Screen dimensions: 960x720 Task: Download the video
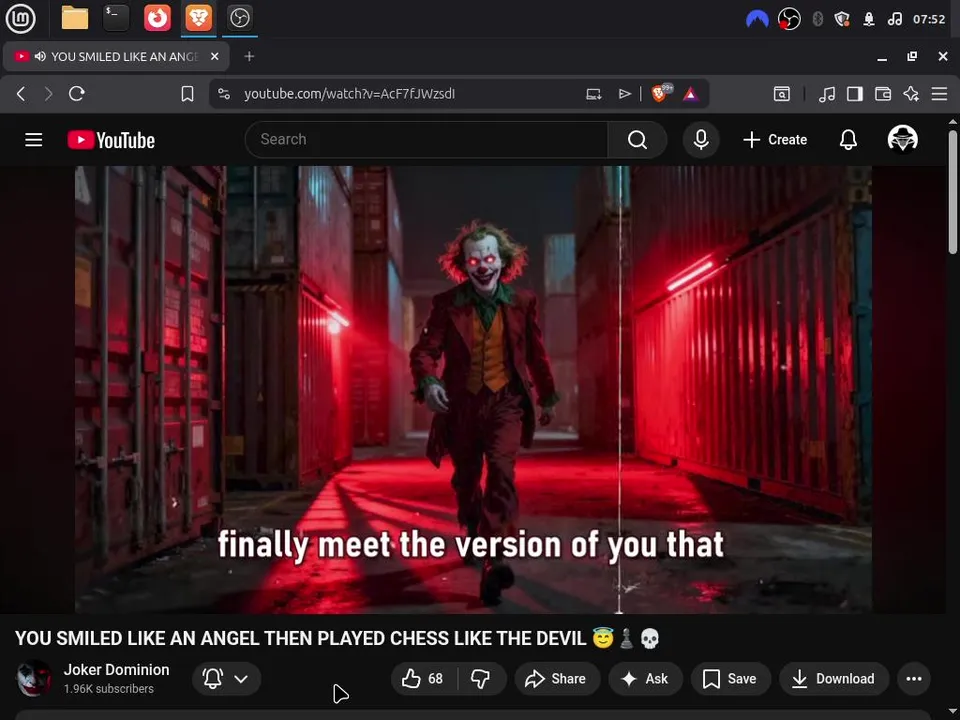[833, 678]
